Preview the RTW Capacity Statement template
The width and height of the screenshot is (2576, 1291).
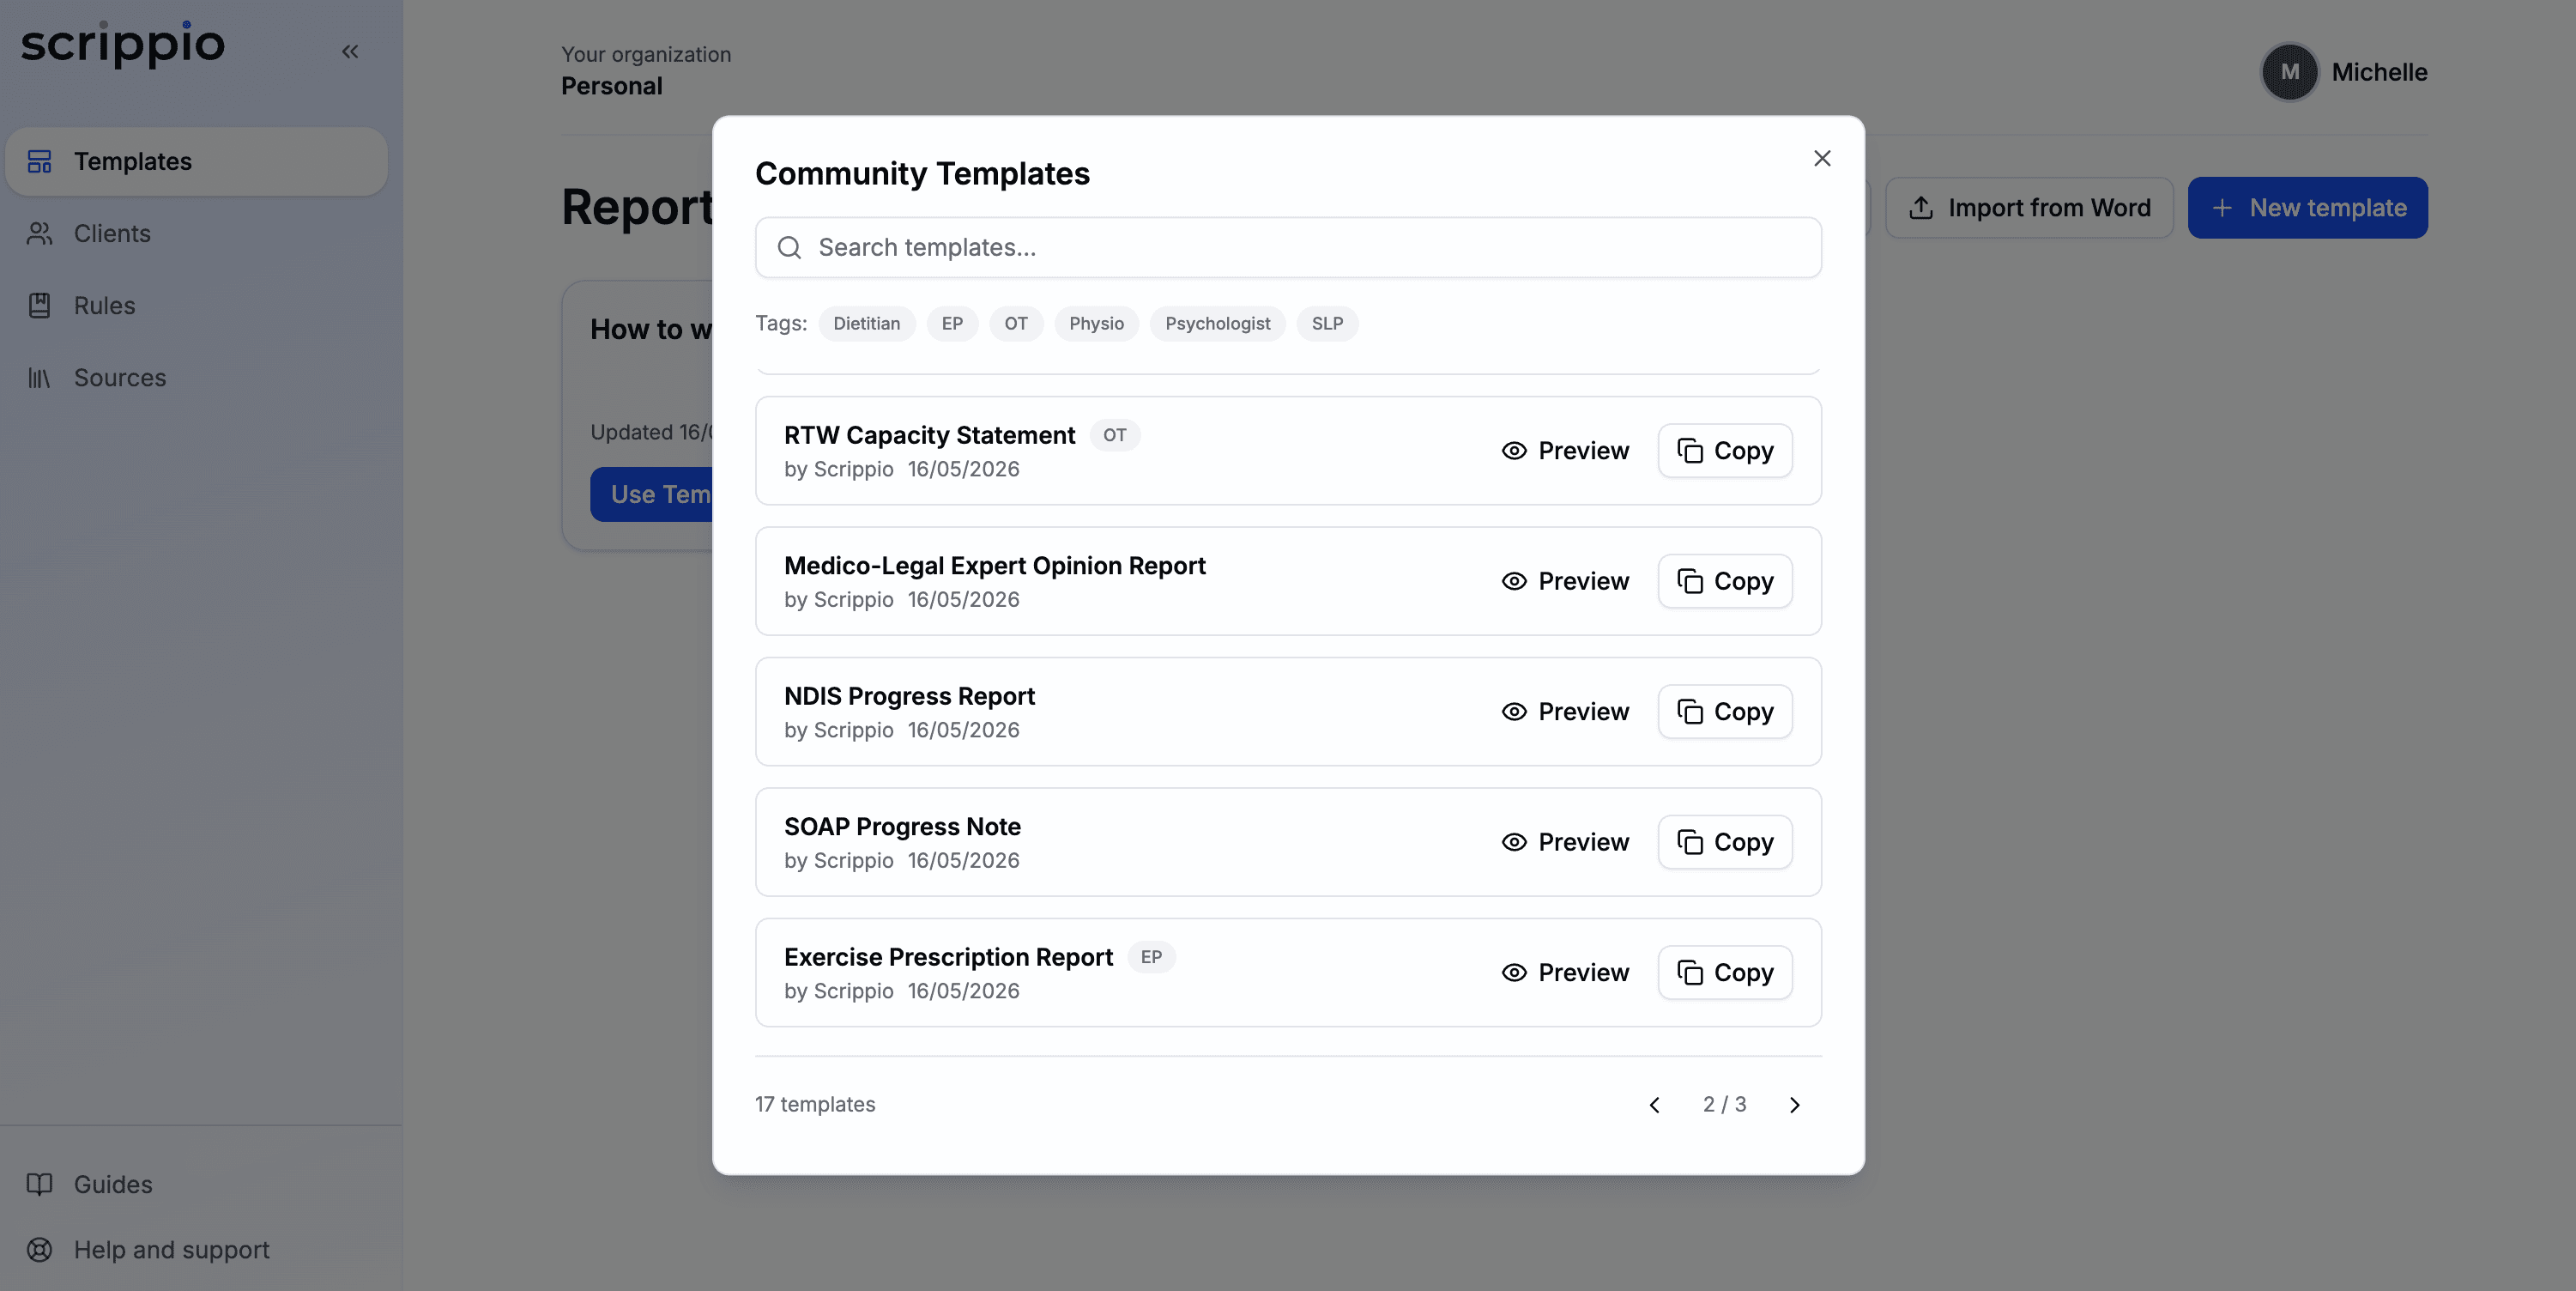click(1565, 451)
